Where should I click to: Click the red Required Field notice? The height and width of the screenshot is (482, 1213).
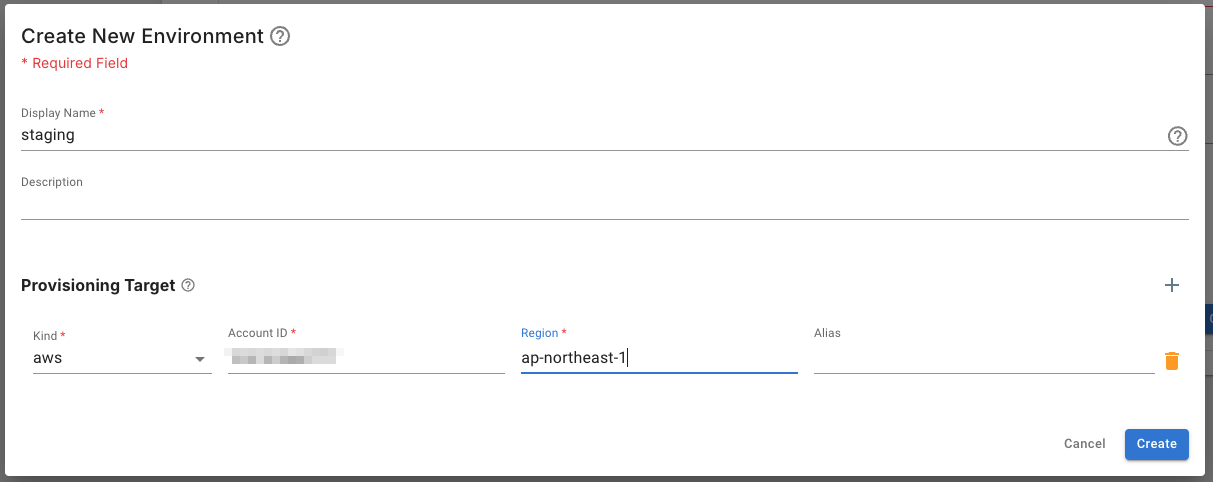tap(75, 63)
